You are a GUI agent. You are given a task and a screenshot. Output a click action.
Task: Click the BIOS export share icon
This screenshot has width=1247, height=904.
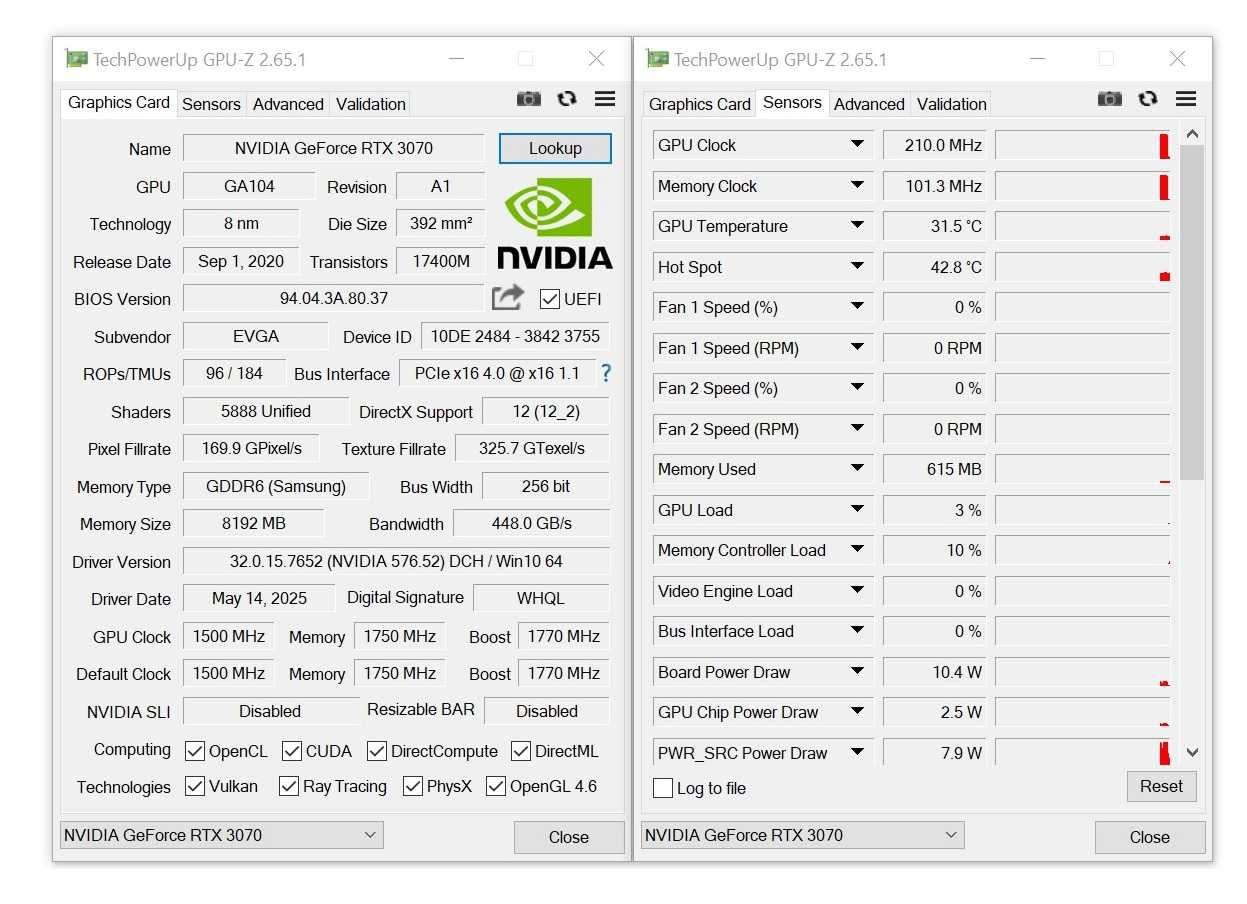click(508, 297)
